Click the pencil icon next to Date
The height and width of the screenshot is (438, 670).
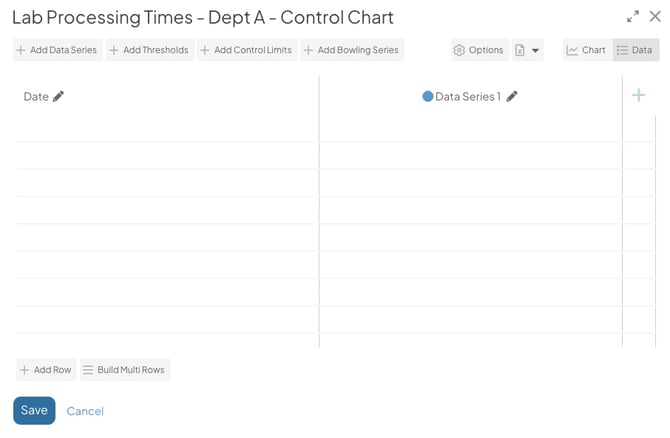pos(59,97)
